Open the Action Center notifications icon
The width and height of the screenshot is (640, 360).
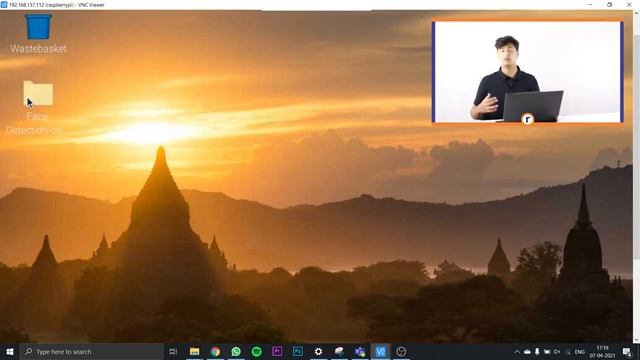coord(627,351)
